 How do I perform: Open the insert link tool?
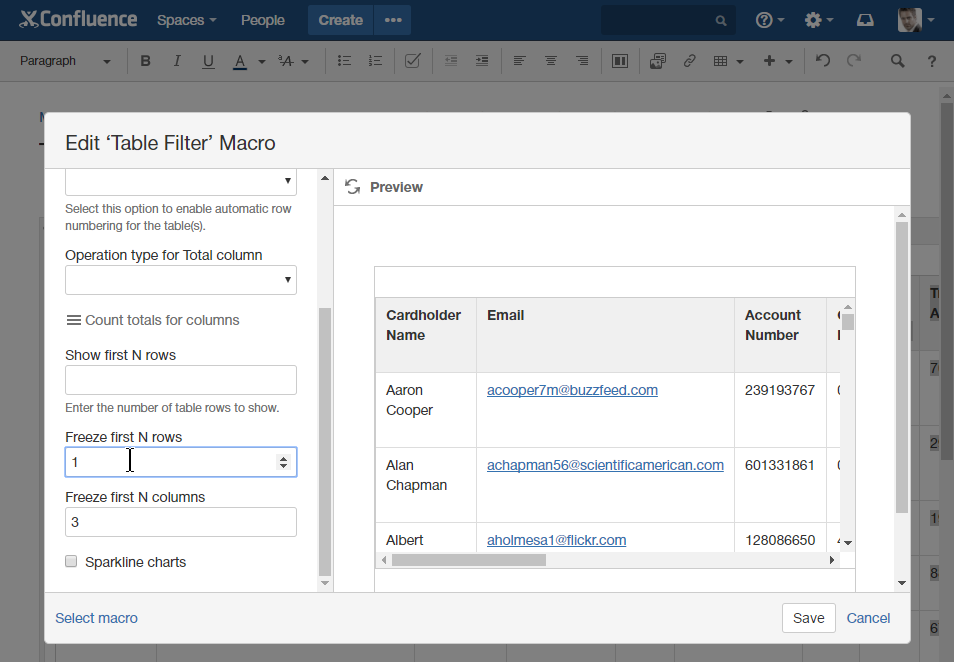(689, 61)
